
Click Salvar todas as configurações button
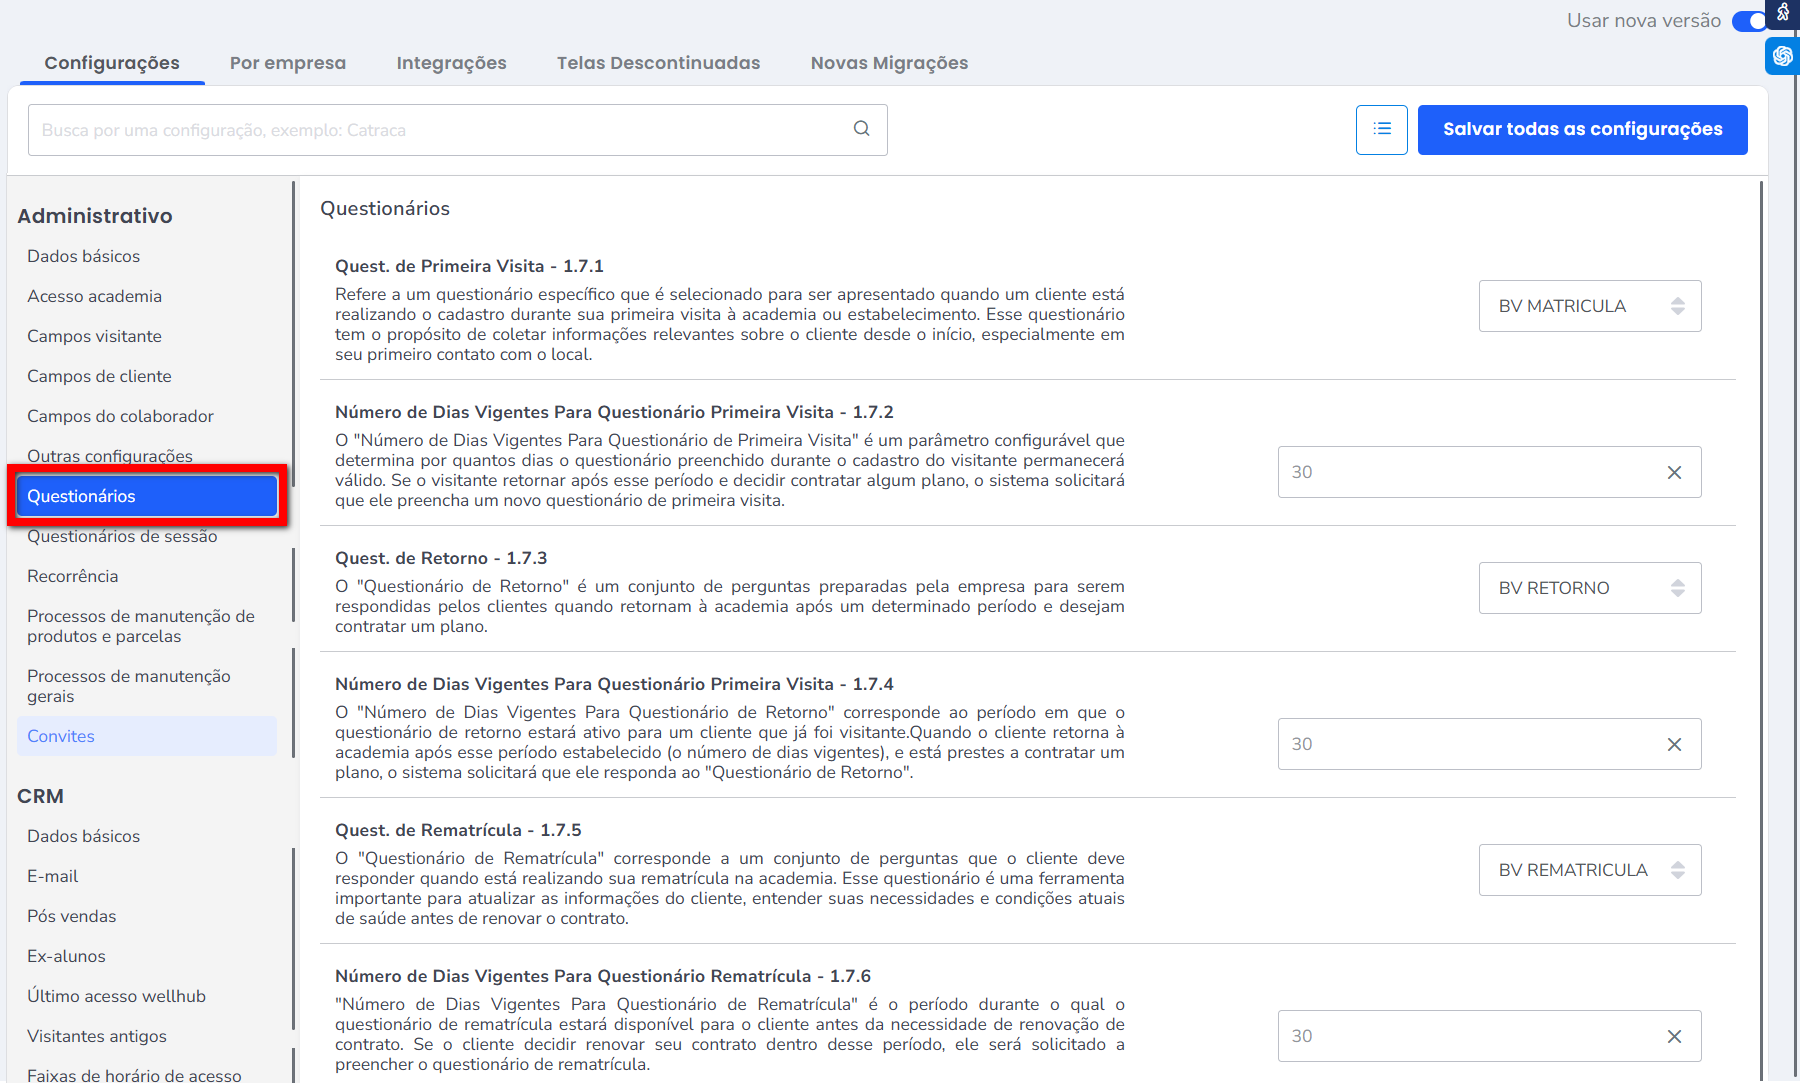coord(1582,130)
